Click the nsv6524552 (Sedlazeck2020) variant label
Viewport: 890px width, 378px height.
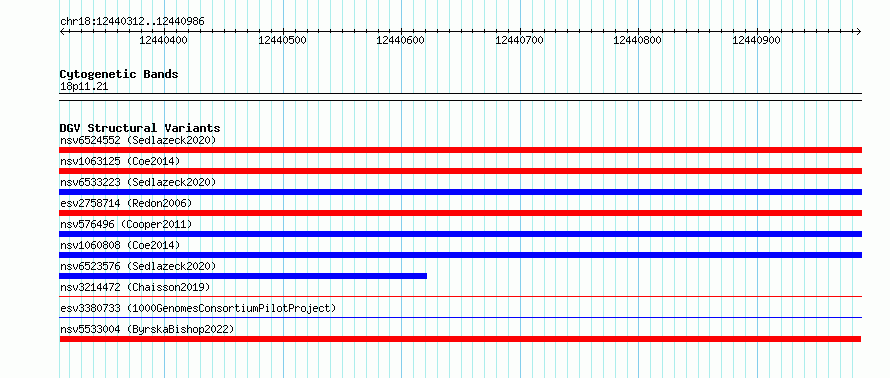click(138, 140)
